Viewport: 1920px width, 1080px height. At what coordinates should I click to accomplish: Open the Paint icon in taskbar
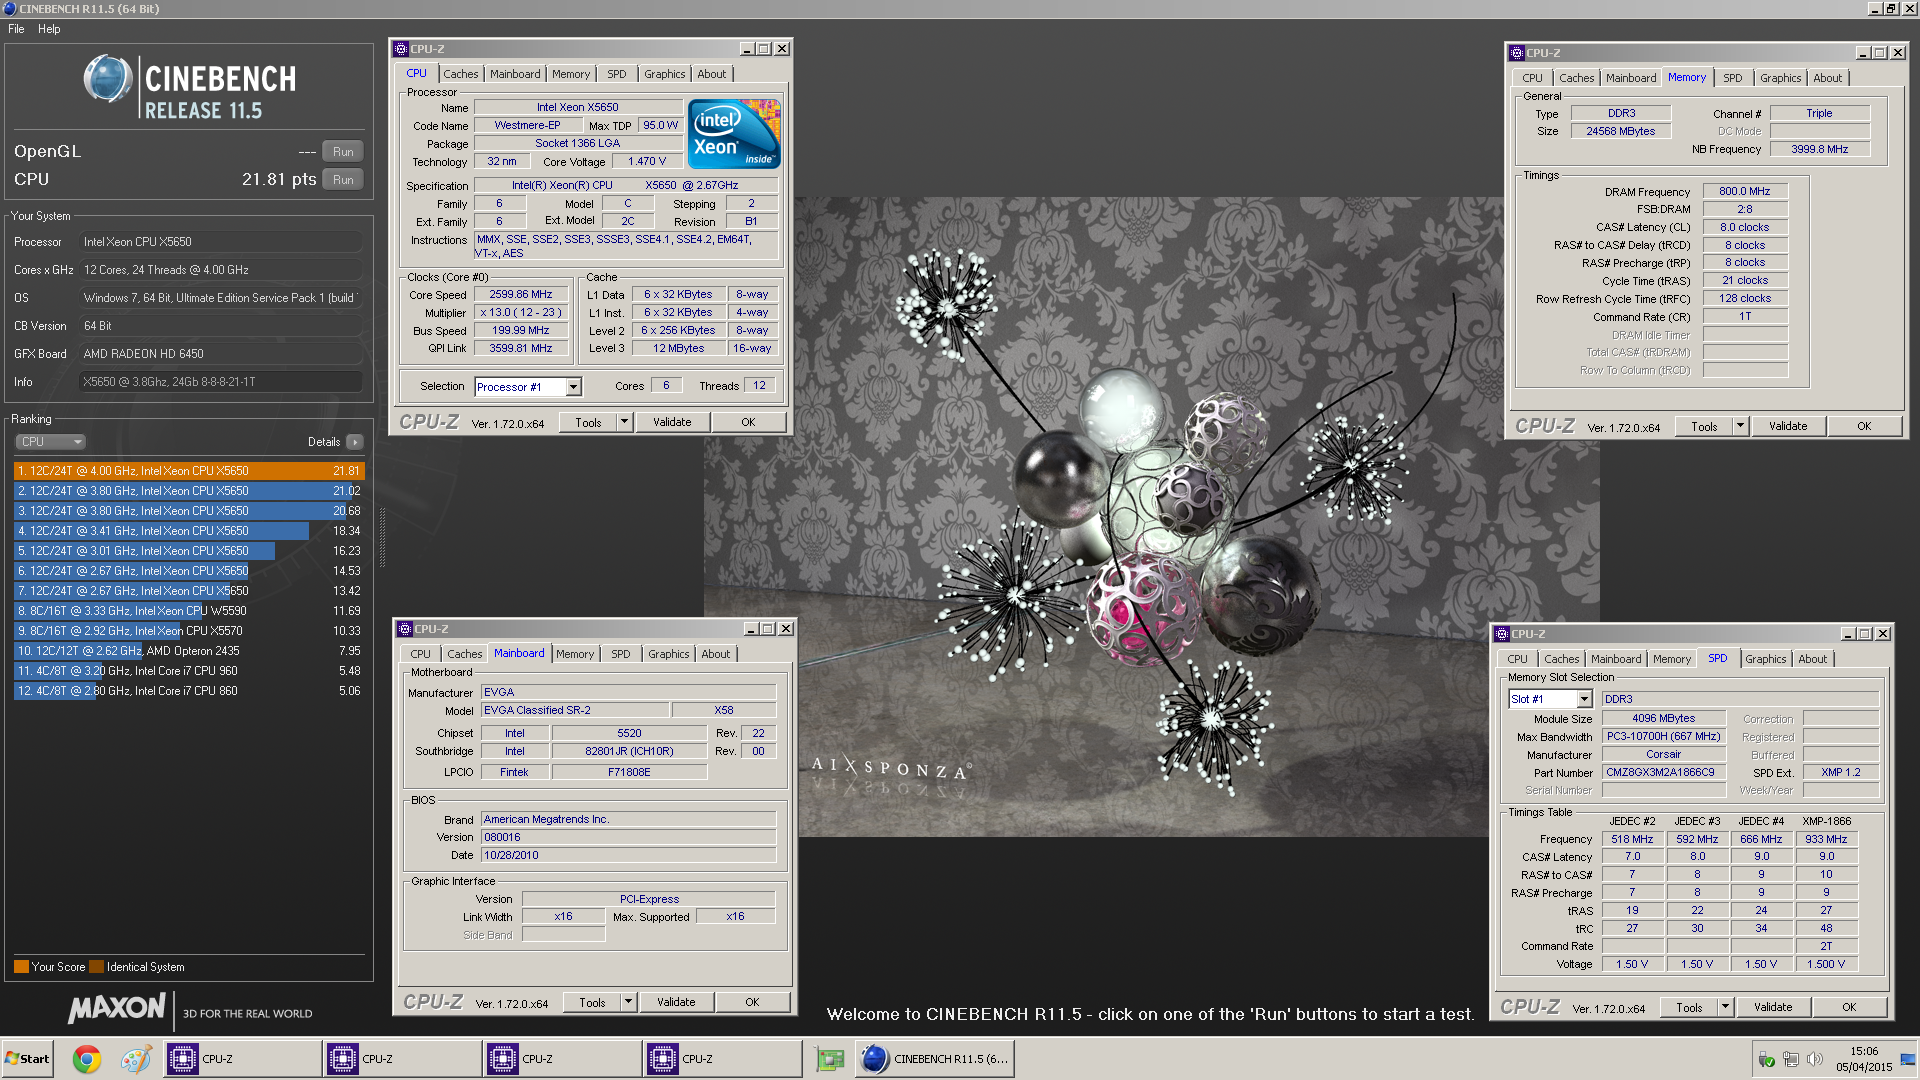pyautogui.click(x=136, y=1059)
